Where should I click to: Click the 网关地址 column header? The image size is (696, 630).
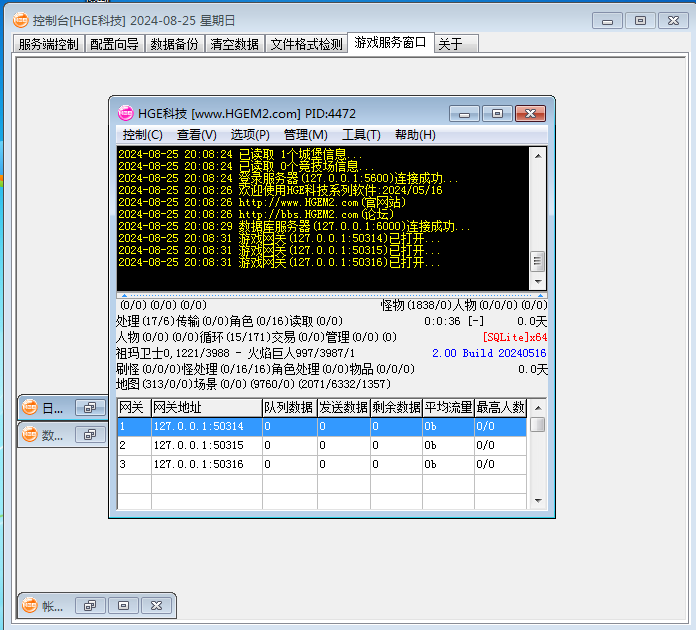[204, 407]
